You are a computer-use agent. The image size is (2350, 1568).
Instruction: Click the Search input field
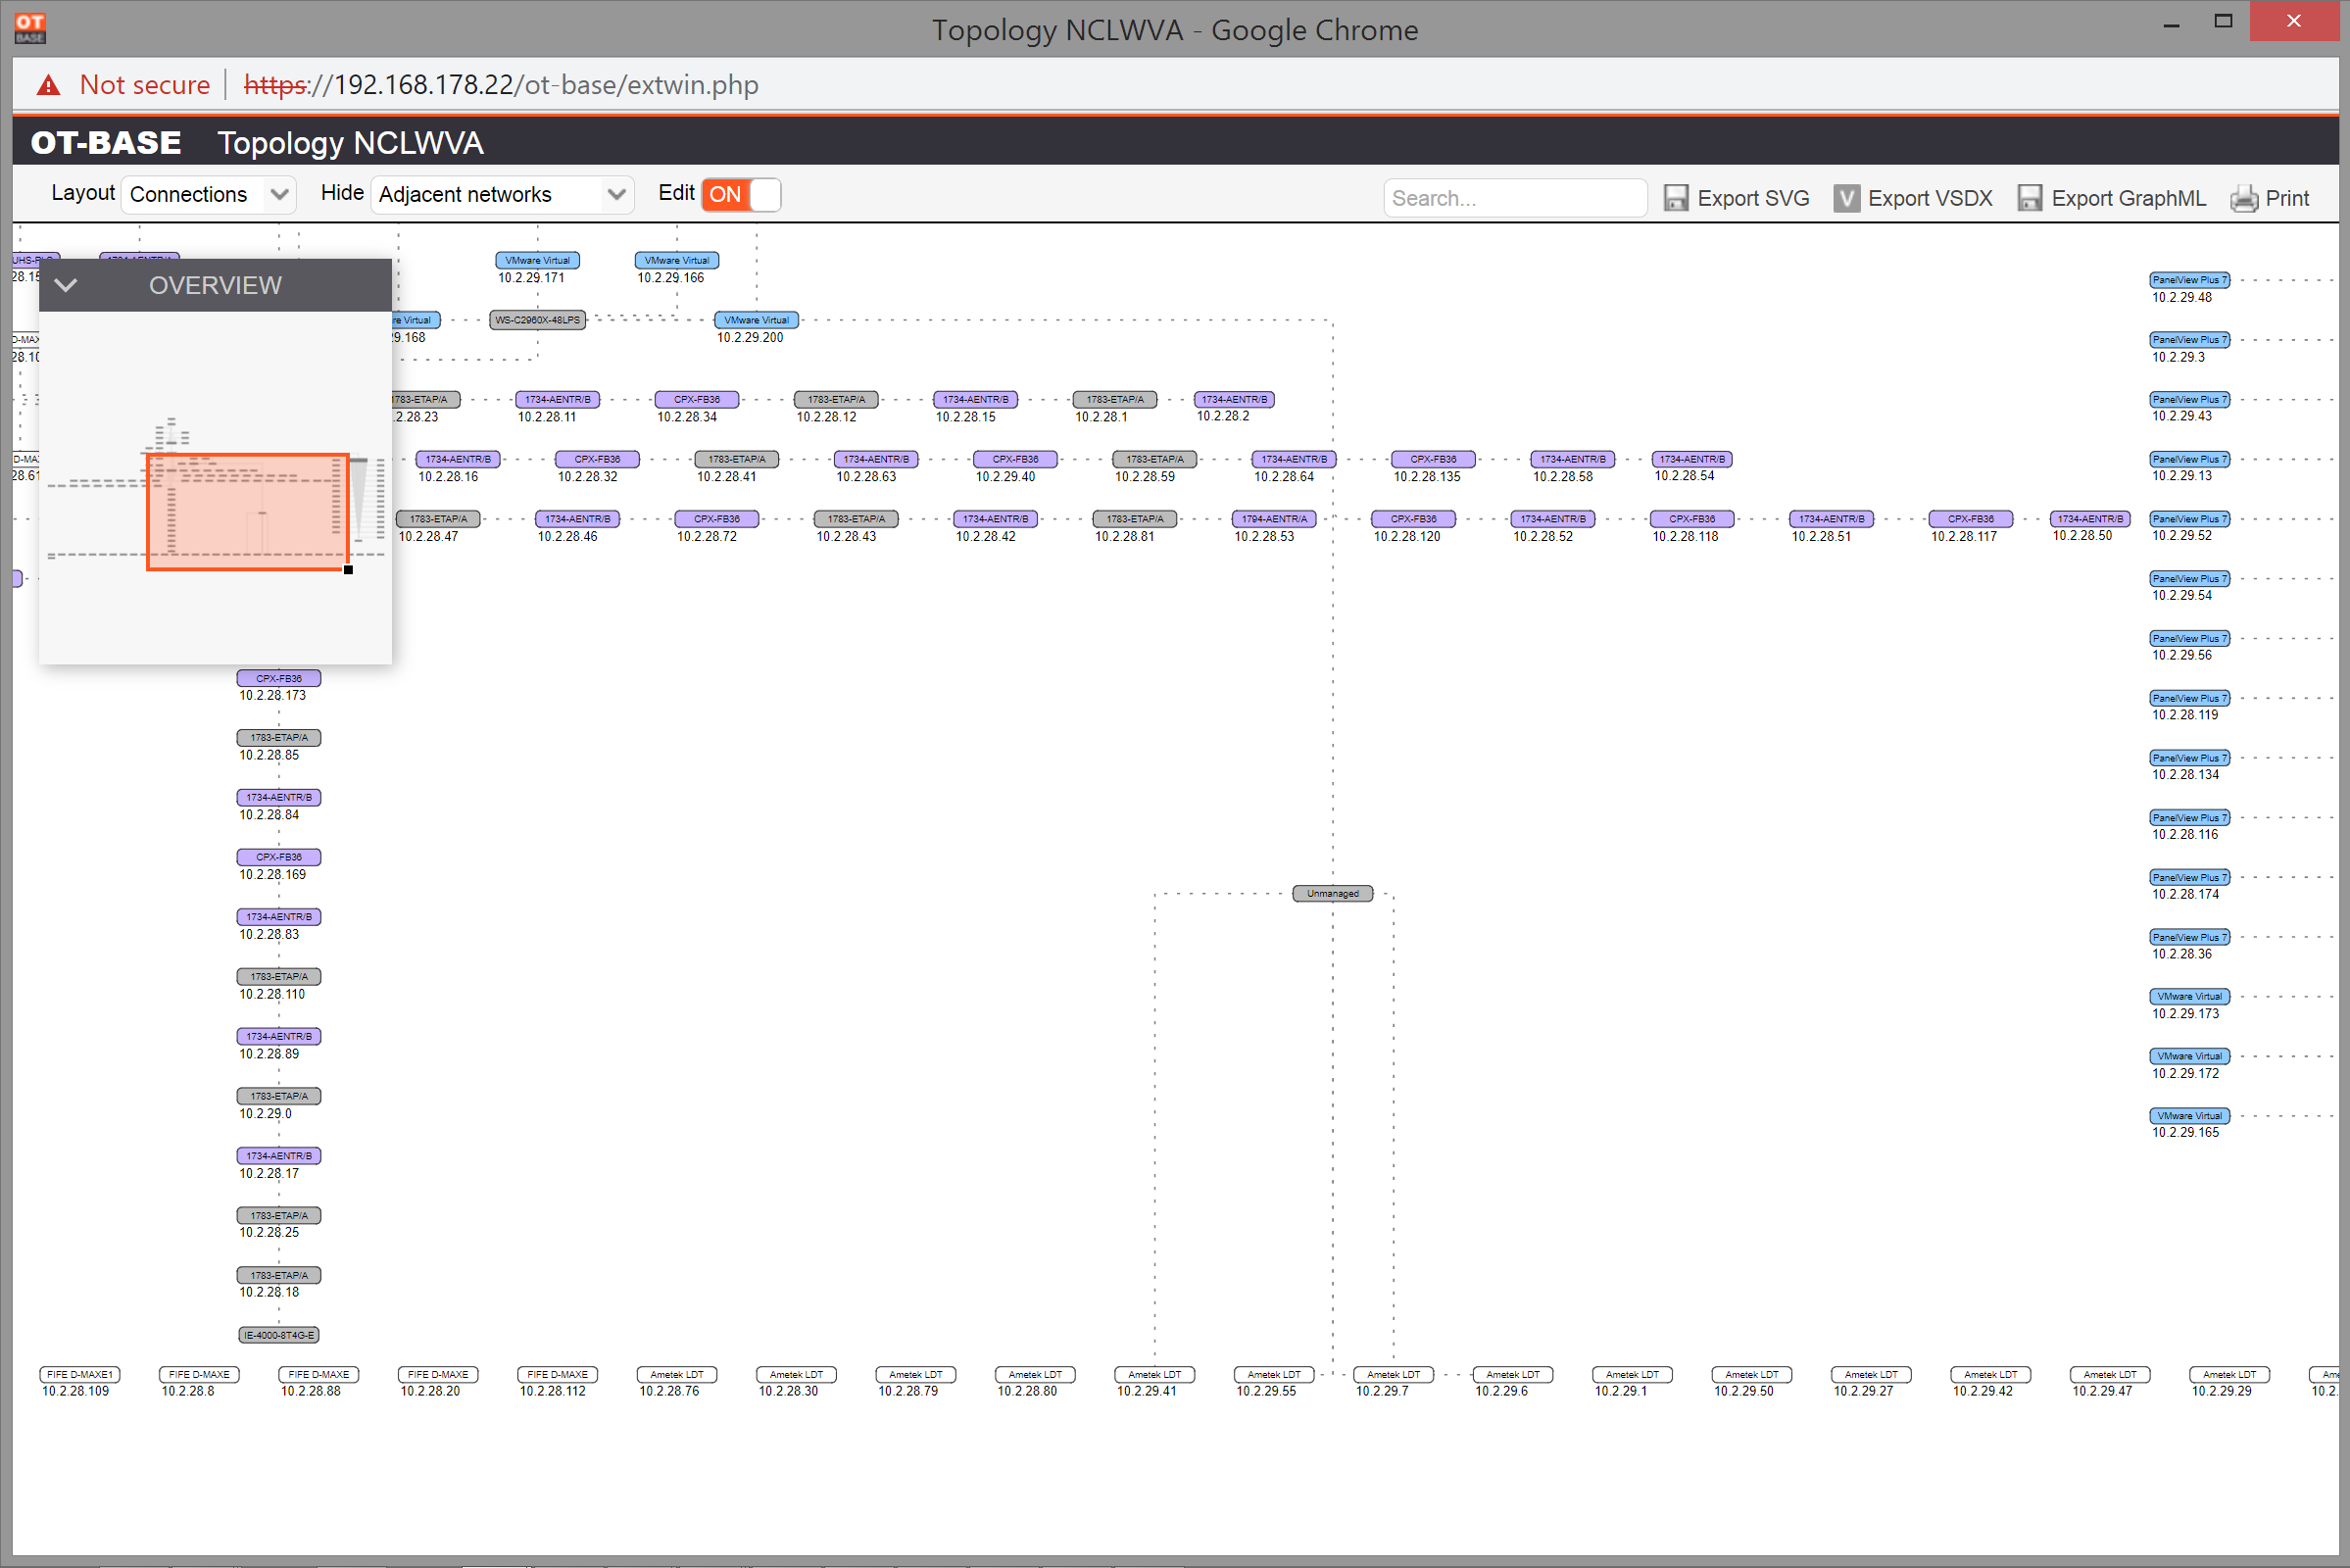(x=1514, y=198)
